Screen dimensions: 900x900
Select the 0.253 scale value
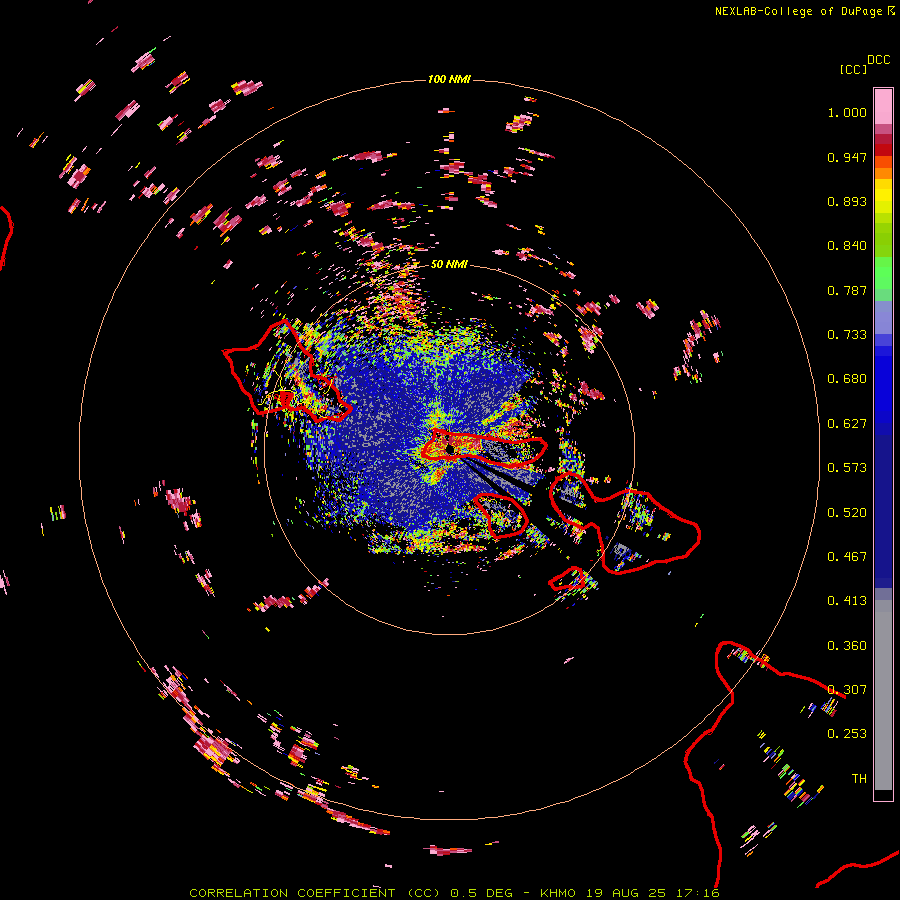[847, 734]
